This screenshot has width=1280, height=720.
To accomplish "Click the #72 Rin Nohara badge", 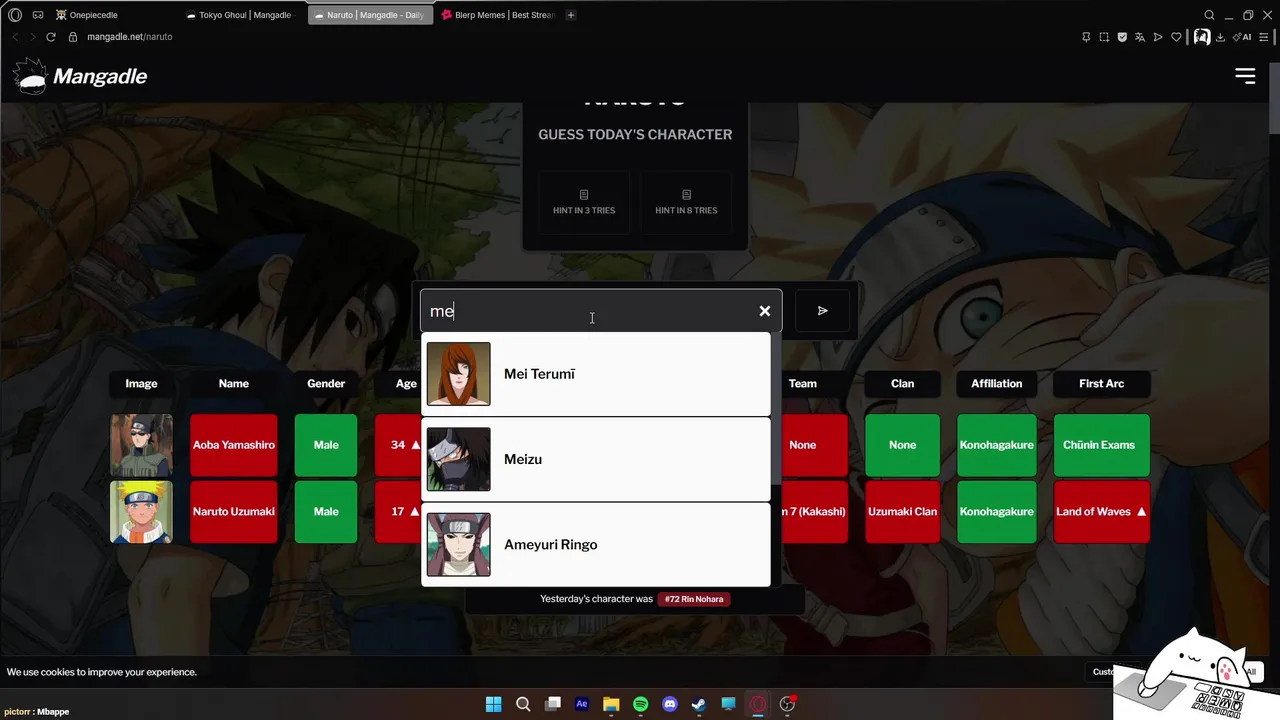I will pos(694,599).
